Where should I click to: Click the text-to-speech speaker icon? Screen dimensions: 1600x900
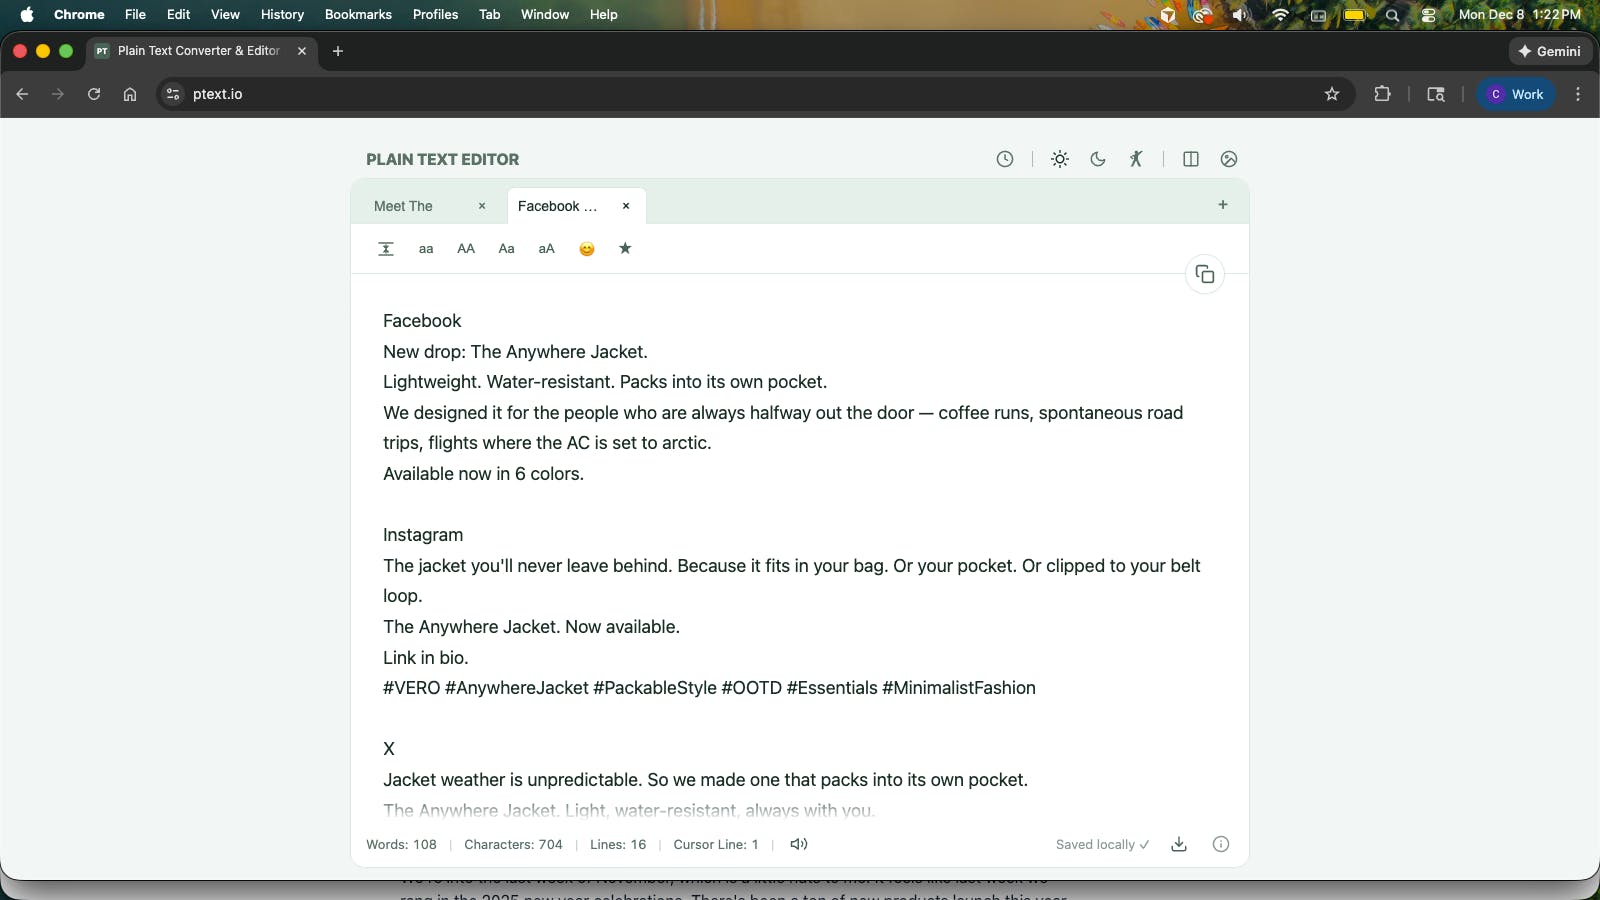click(x=799, y=844)
